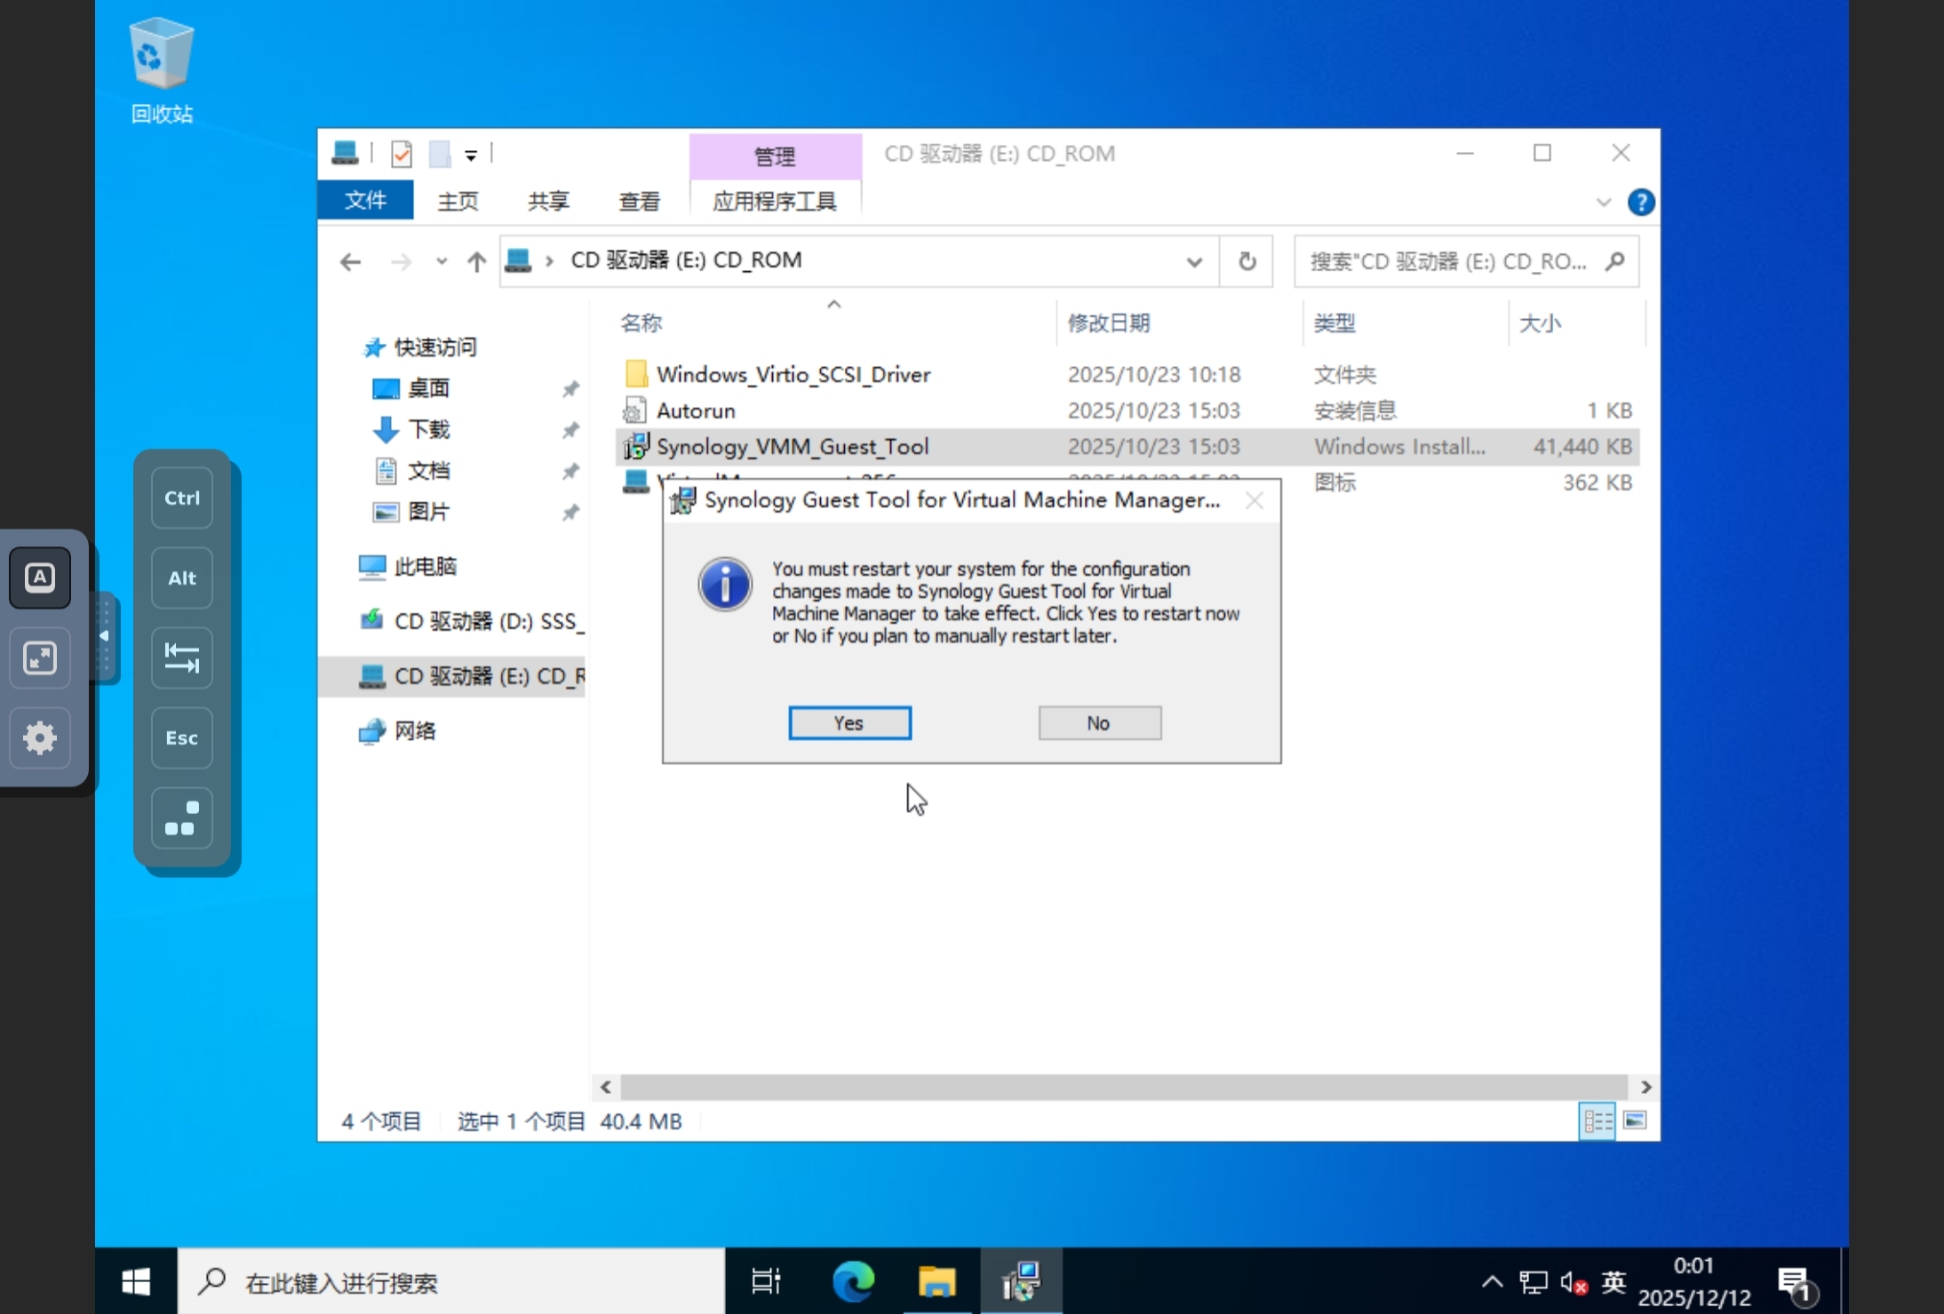The width and height of the screenshot is (1944, 1314).
Task: Click the Ctrl key on the remote toolbar
Action: pos(182,498)
